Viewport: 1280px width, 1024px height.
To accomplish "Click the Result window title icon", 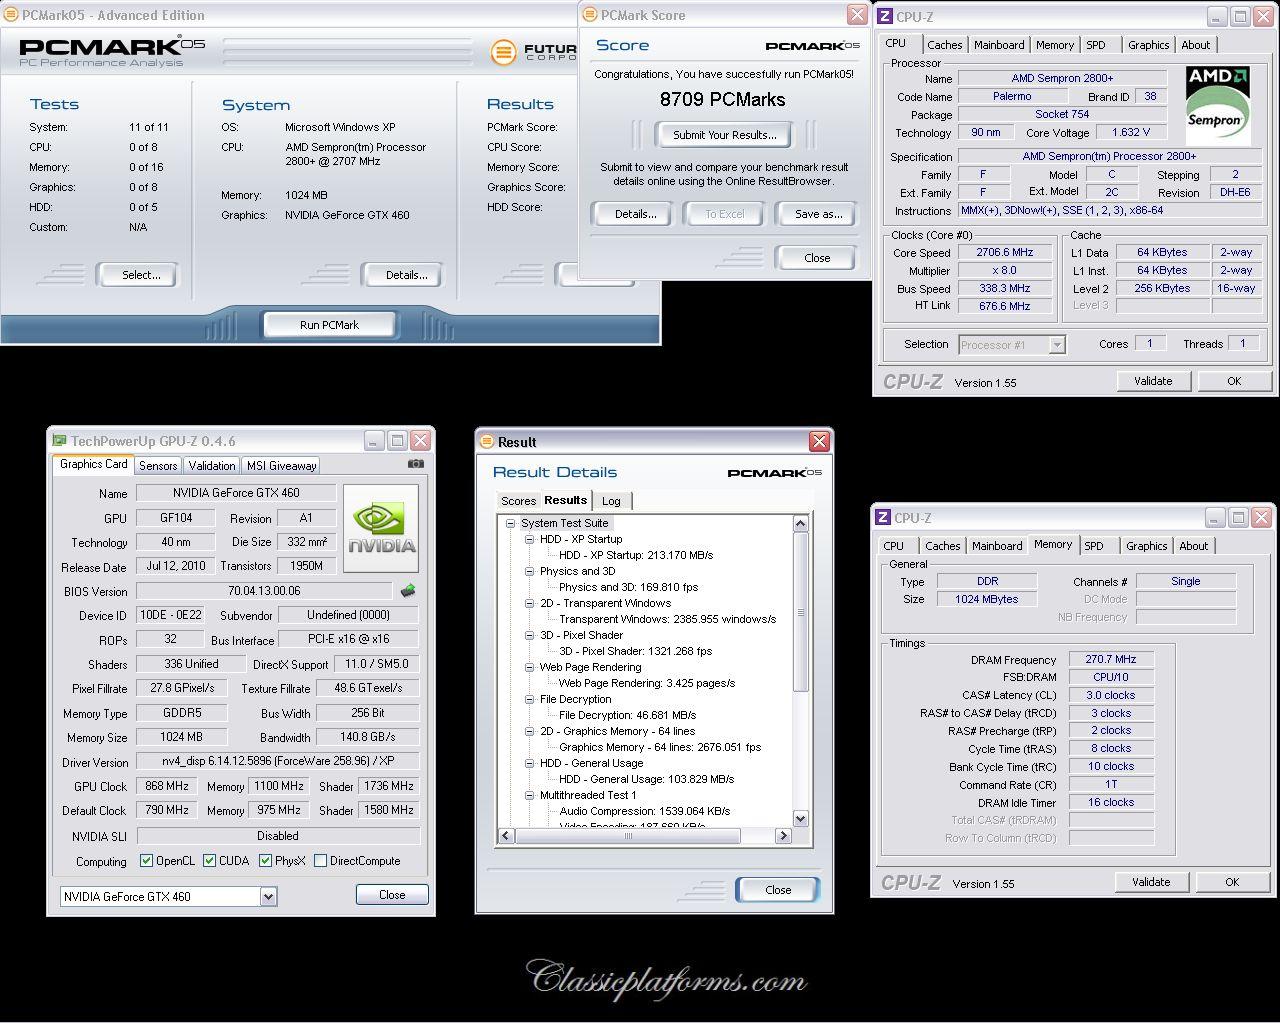I will pyautogui.click(x=487, y=441).
